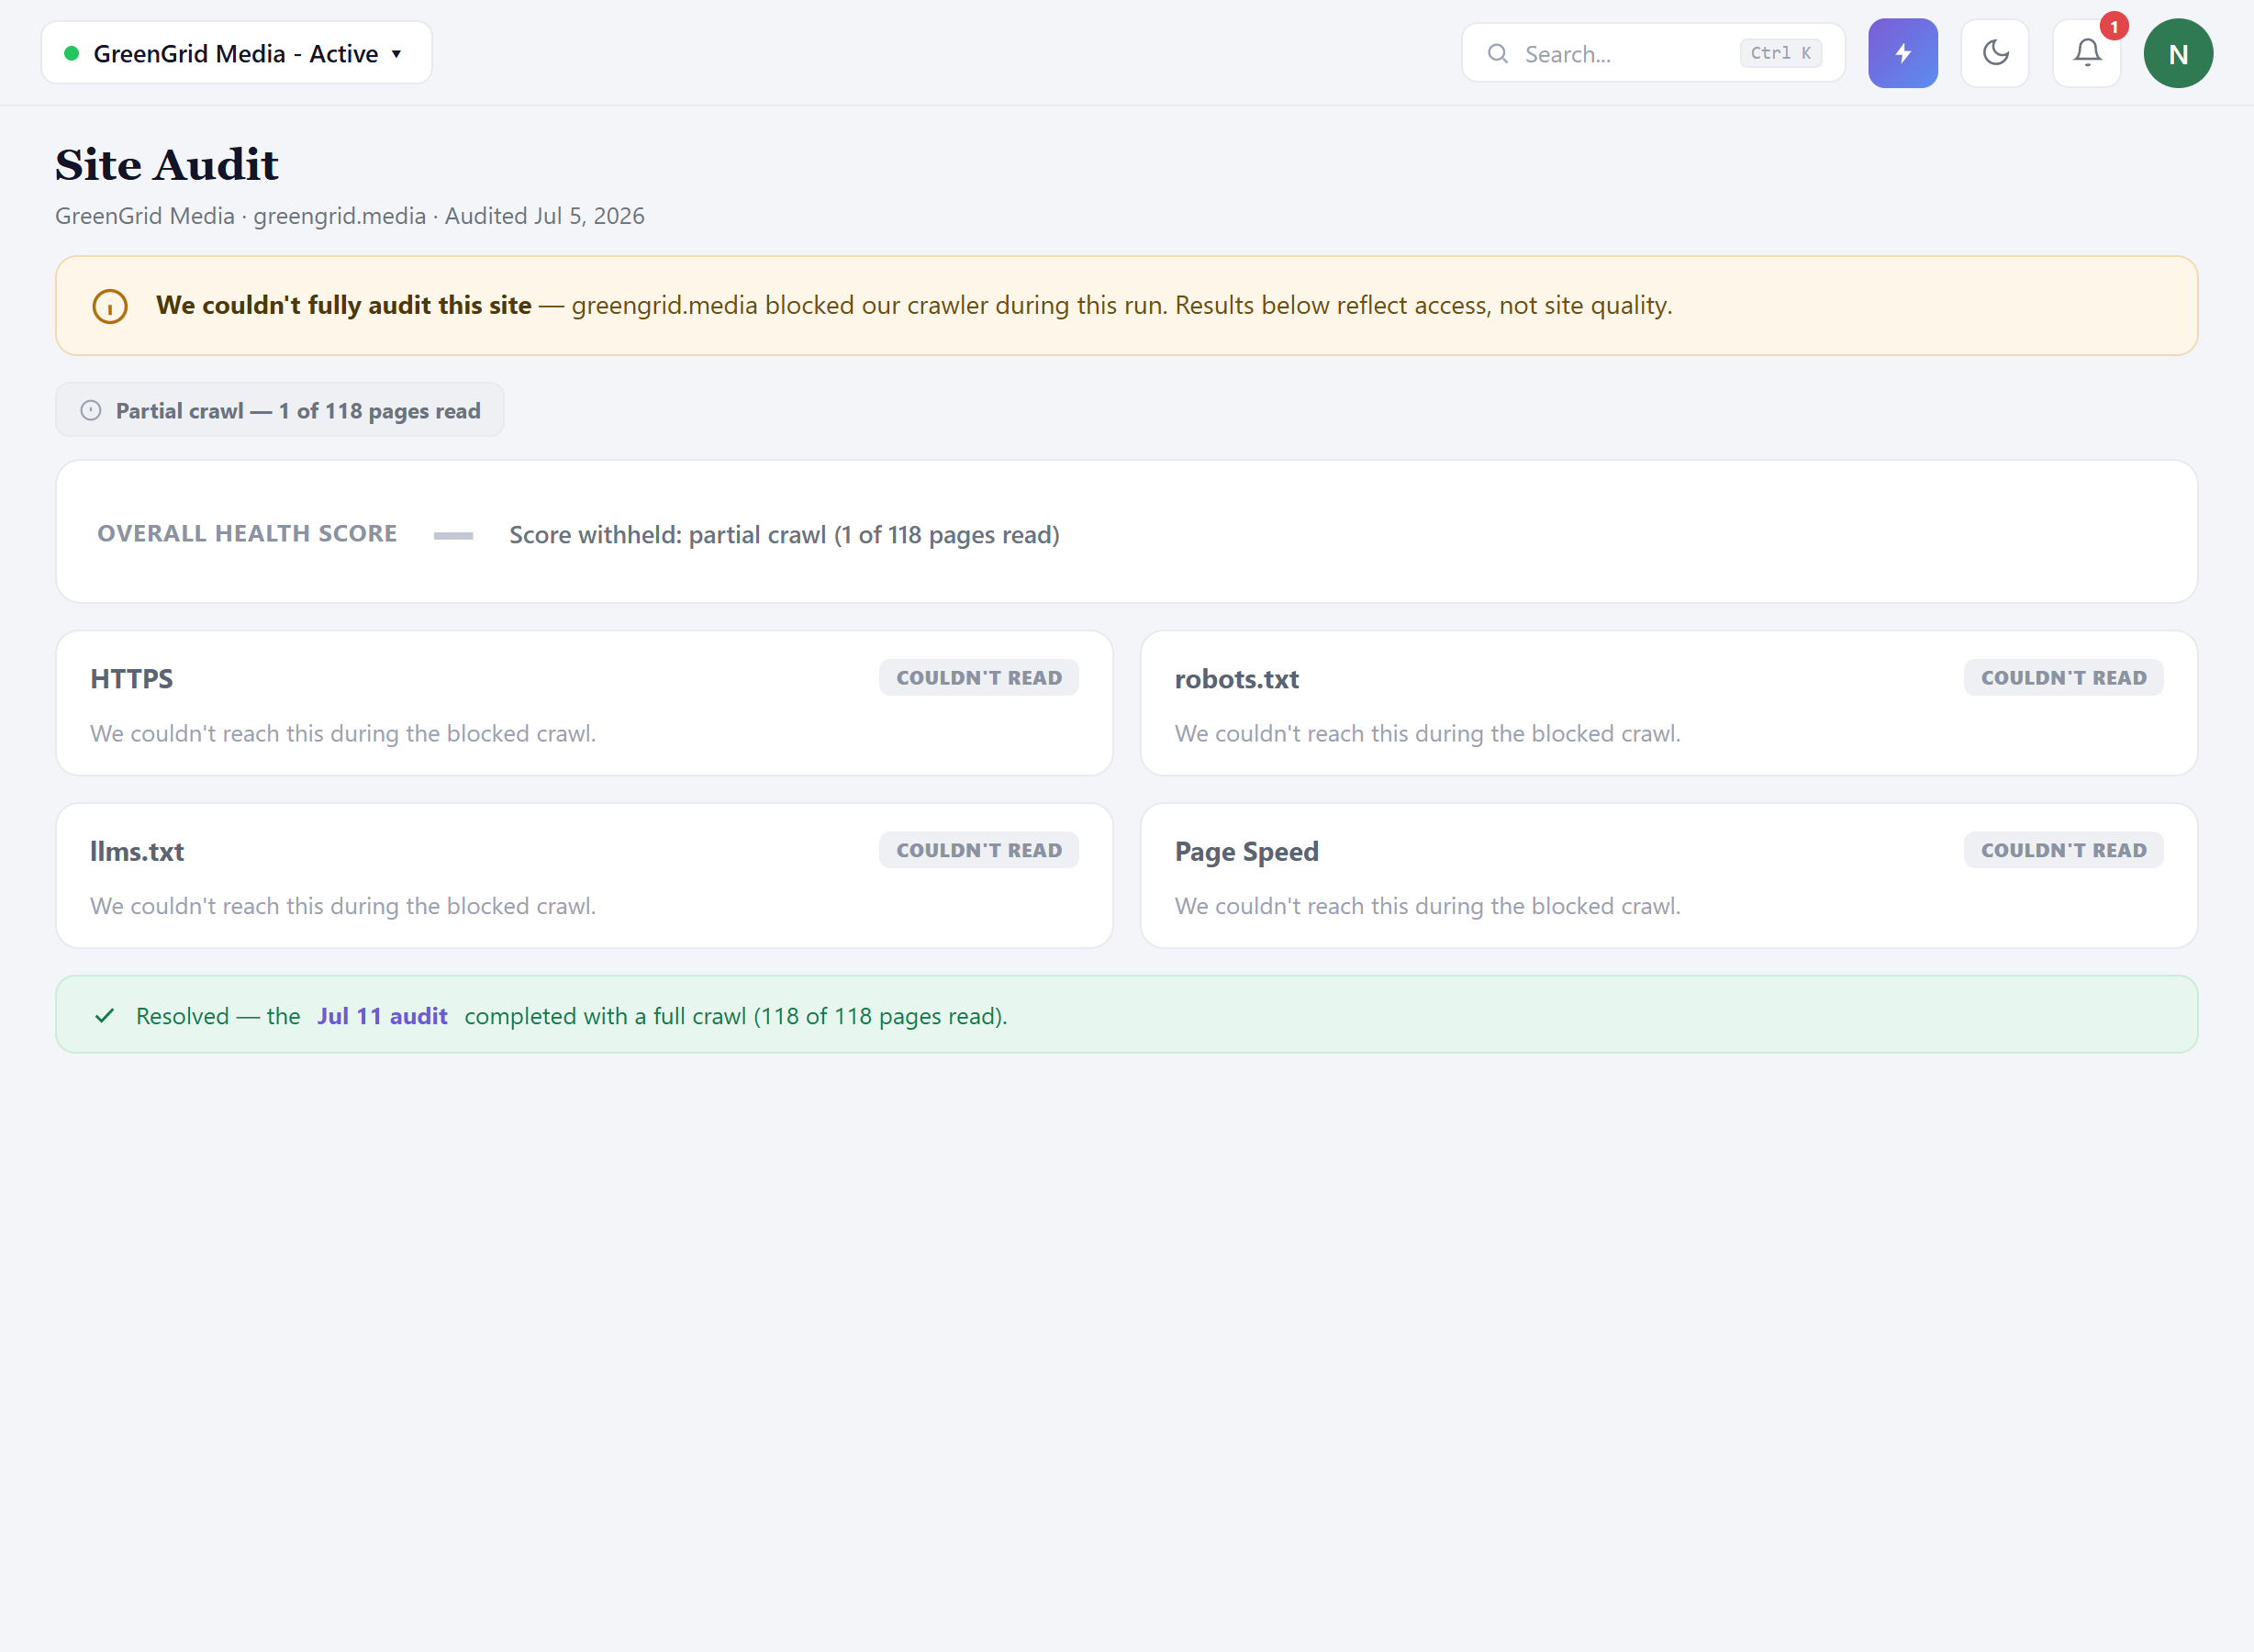Click the purple lightning bolt quick action button
Image resolution: width=2254 pixels, height=1652 pixels.
[x=1902, y=53]
